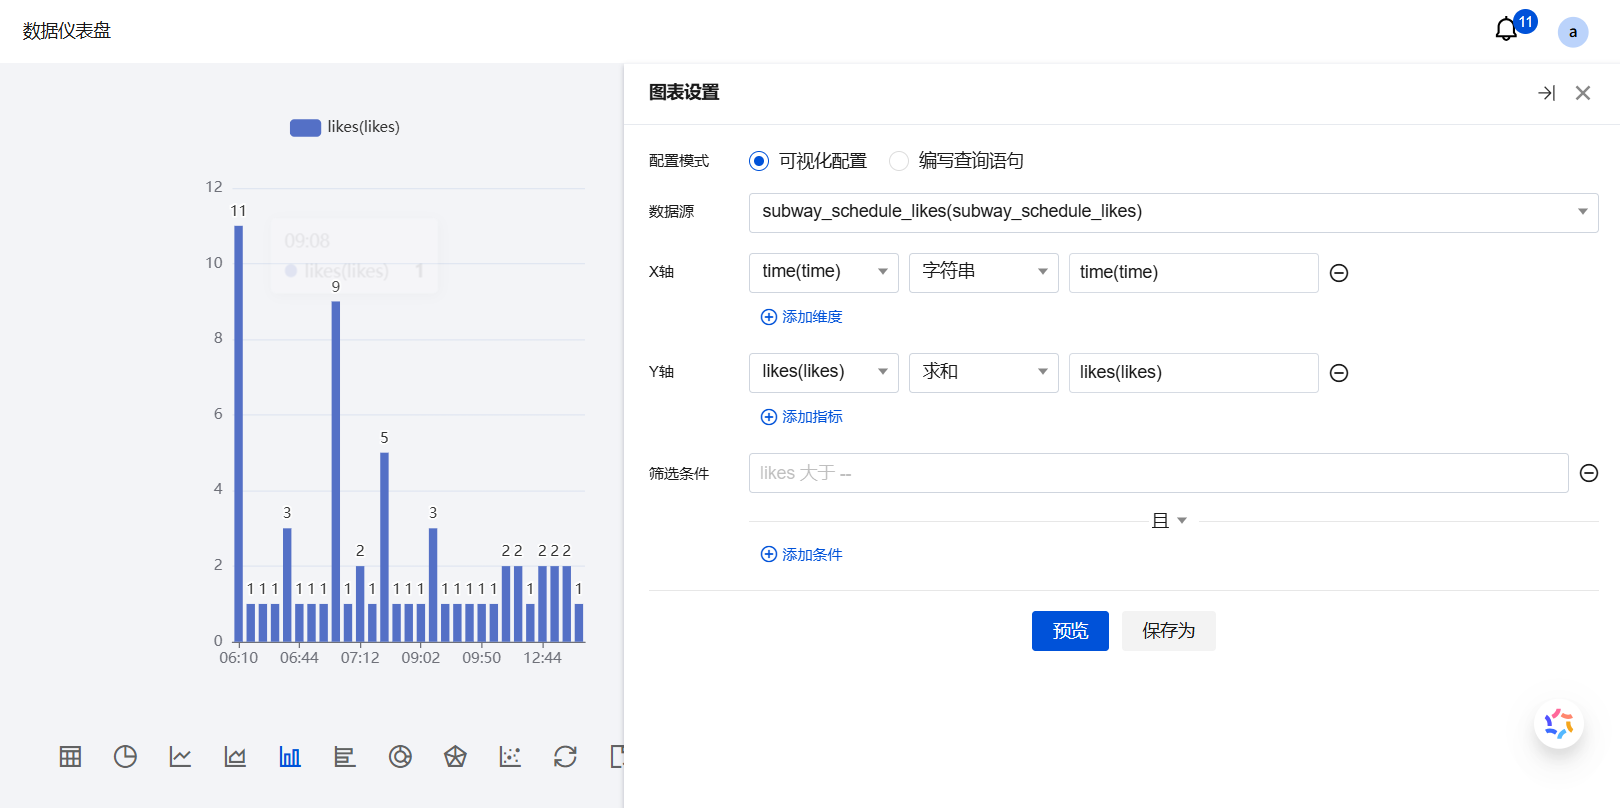Switch to the pie chart type
This screenshot has width=1620, height=808.
tap(125, 757)
